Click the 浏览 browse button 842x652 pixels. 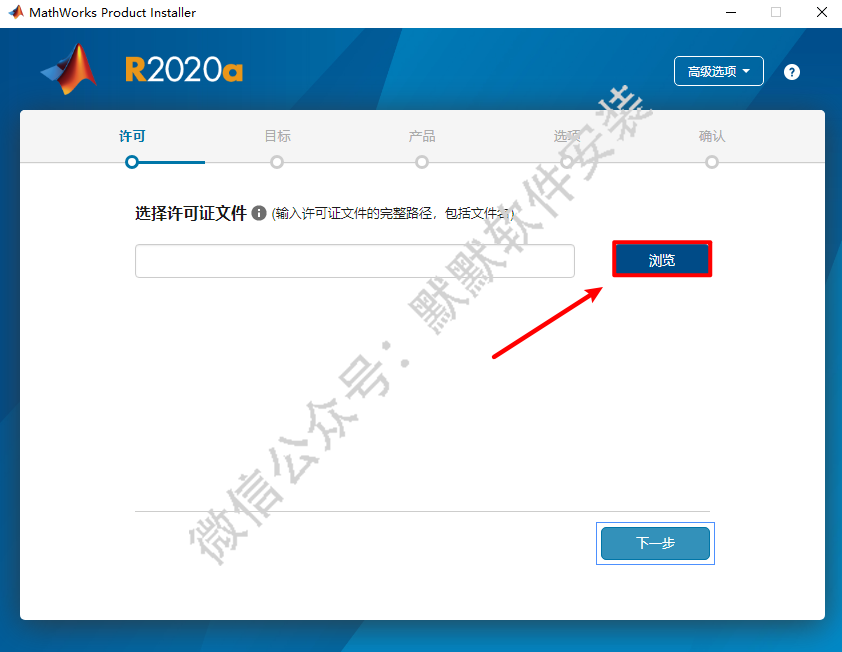tap(662, 259)
